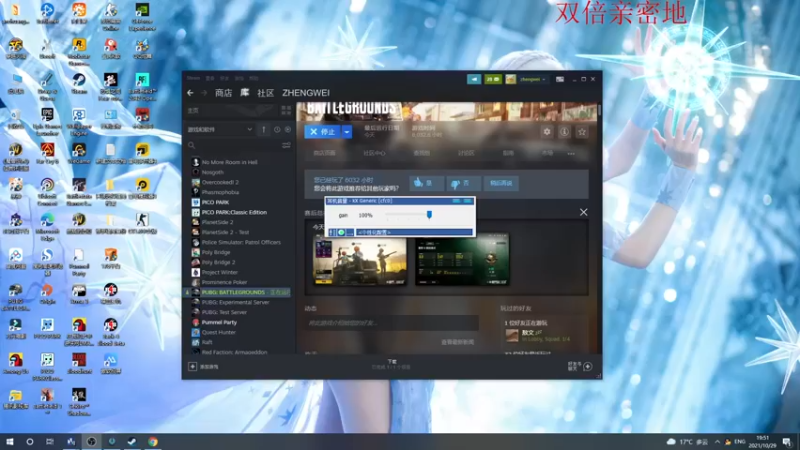This screenshot has width=800, height=450.
Task: Open the 社区中心 game tab
Action: [x=374, y=153]
